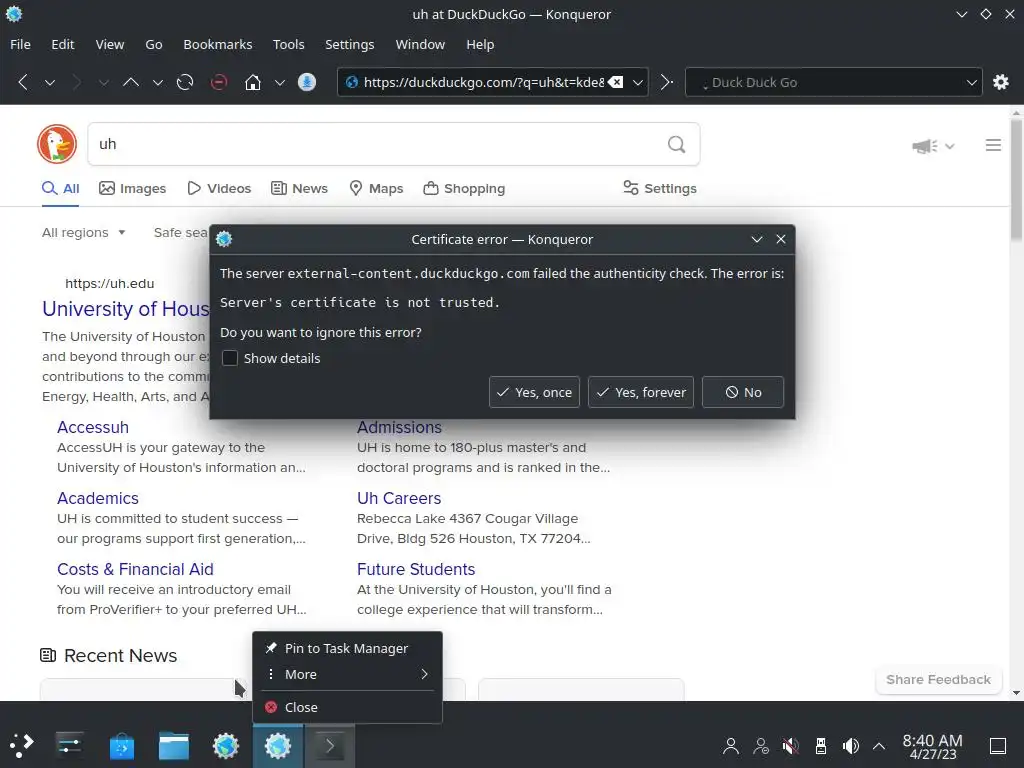Open Duck Duck Go search engine dropdown
This screenshot has height=768, width=1024.
(x=971, y=82)
